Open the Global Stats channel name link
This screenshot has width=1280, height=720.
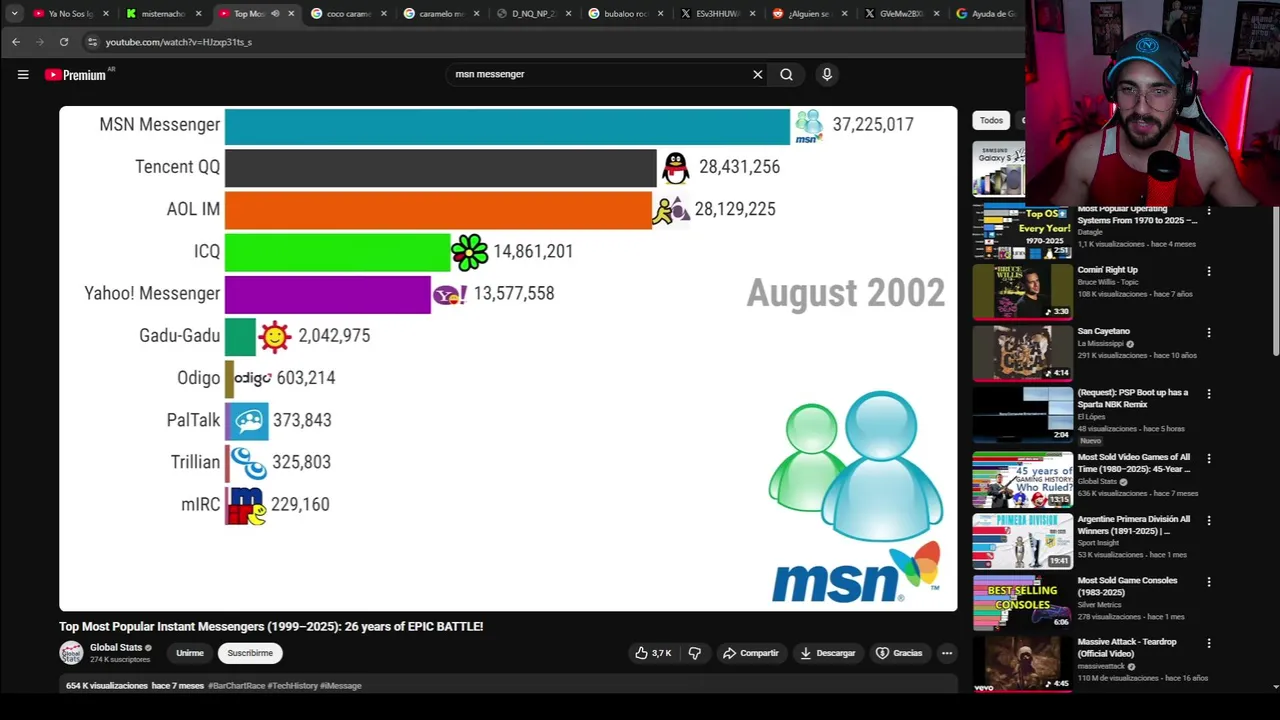(x=116, y=648)
